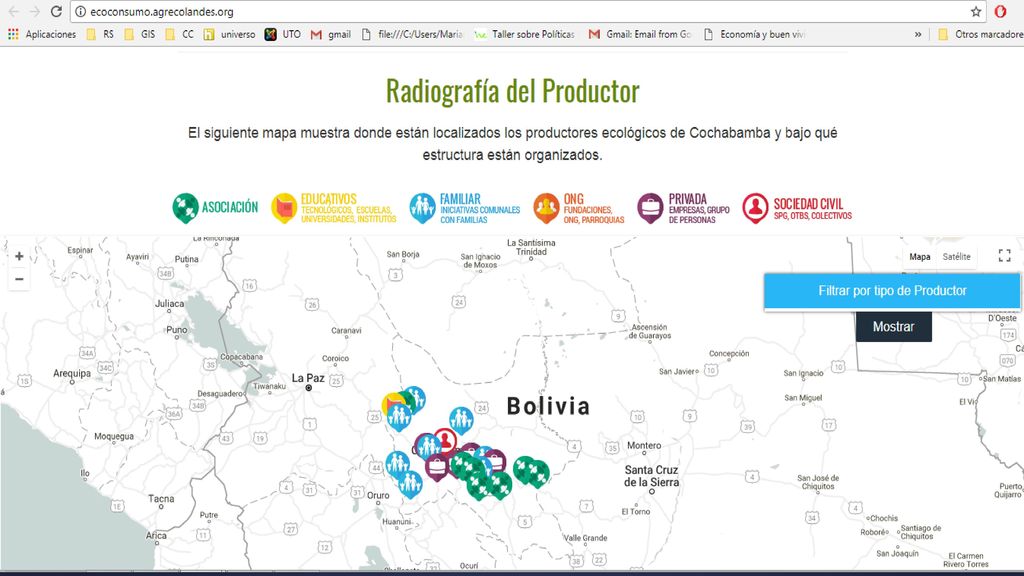Click the green Asociación legend icon
Viewport: 1024px width, 576px height.
185,208
